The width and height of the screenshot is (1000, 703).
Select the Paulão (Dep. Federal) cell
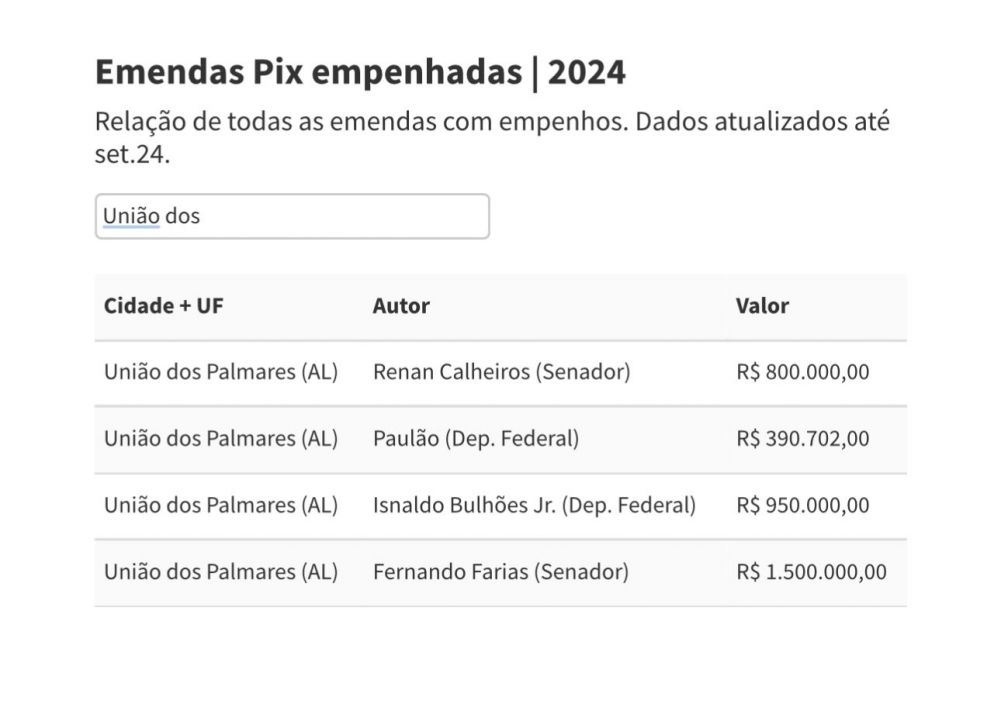pos(476,438)
